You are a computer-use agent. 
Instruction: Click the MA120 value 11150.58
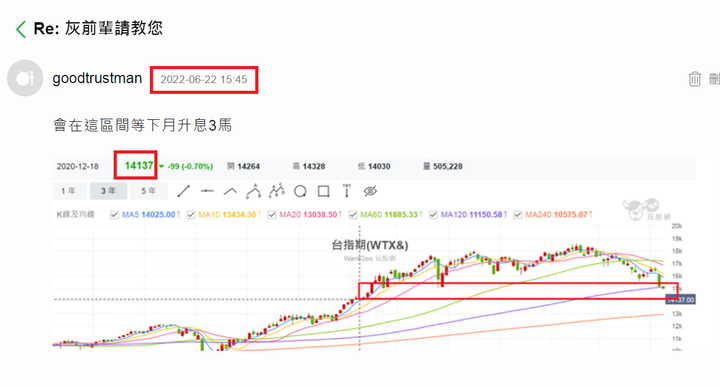point(486,214)
